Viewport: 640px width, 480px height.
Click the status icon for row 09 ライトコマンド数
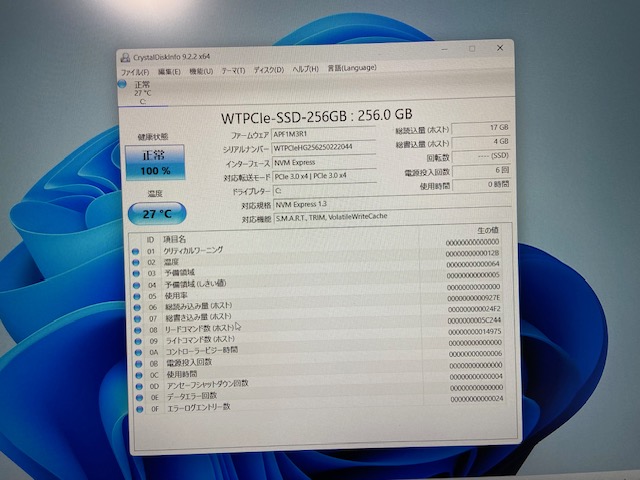(x=138, y=341)
